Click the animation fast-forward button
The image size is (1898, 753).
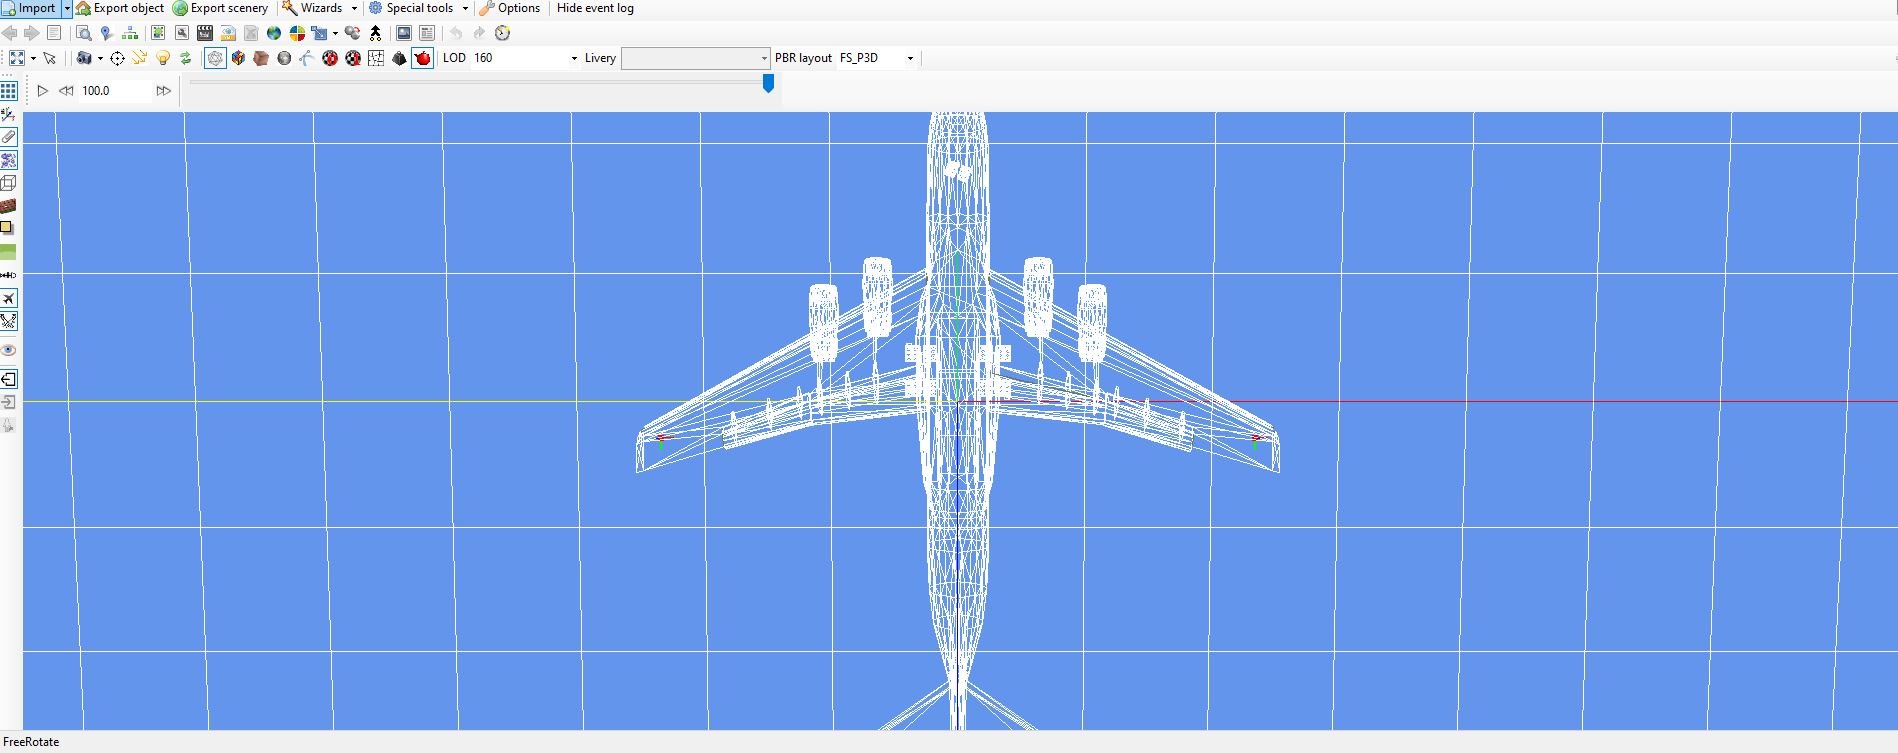(163, 90)
